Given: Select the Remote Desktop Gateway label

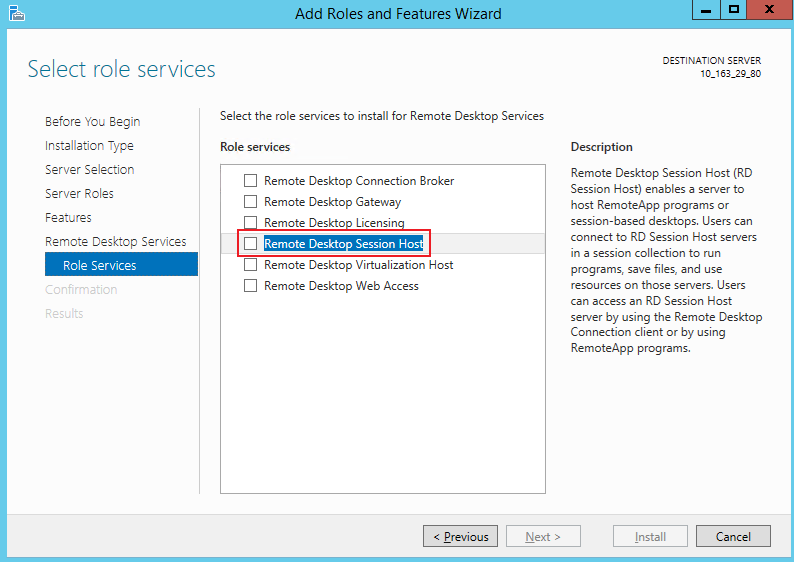Looking at the screenshot, I should coord(333,202).
